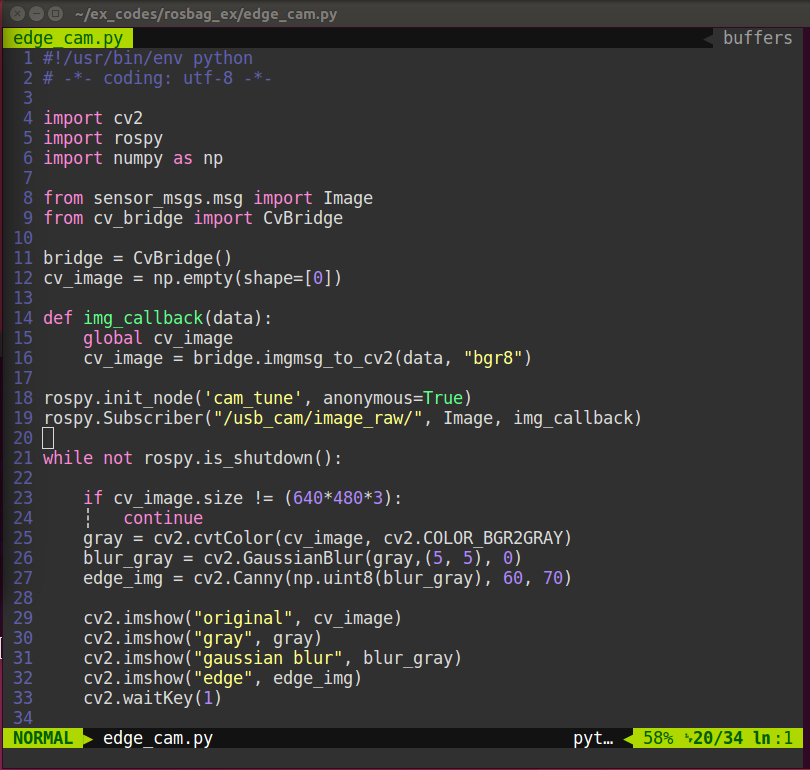Click 'cv2.waitKey(1)' call
This screenshot has height=770, width=810.
click(153, 698)
